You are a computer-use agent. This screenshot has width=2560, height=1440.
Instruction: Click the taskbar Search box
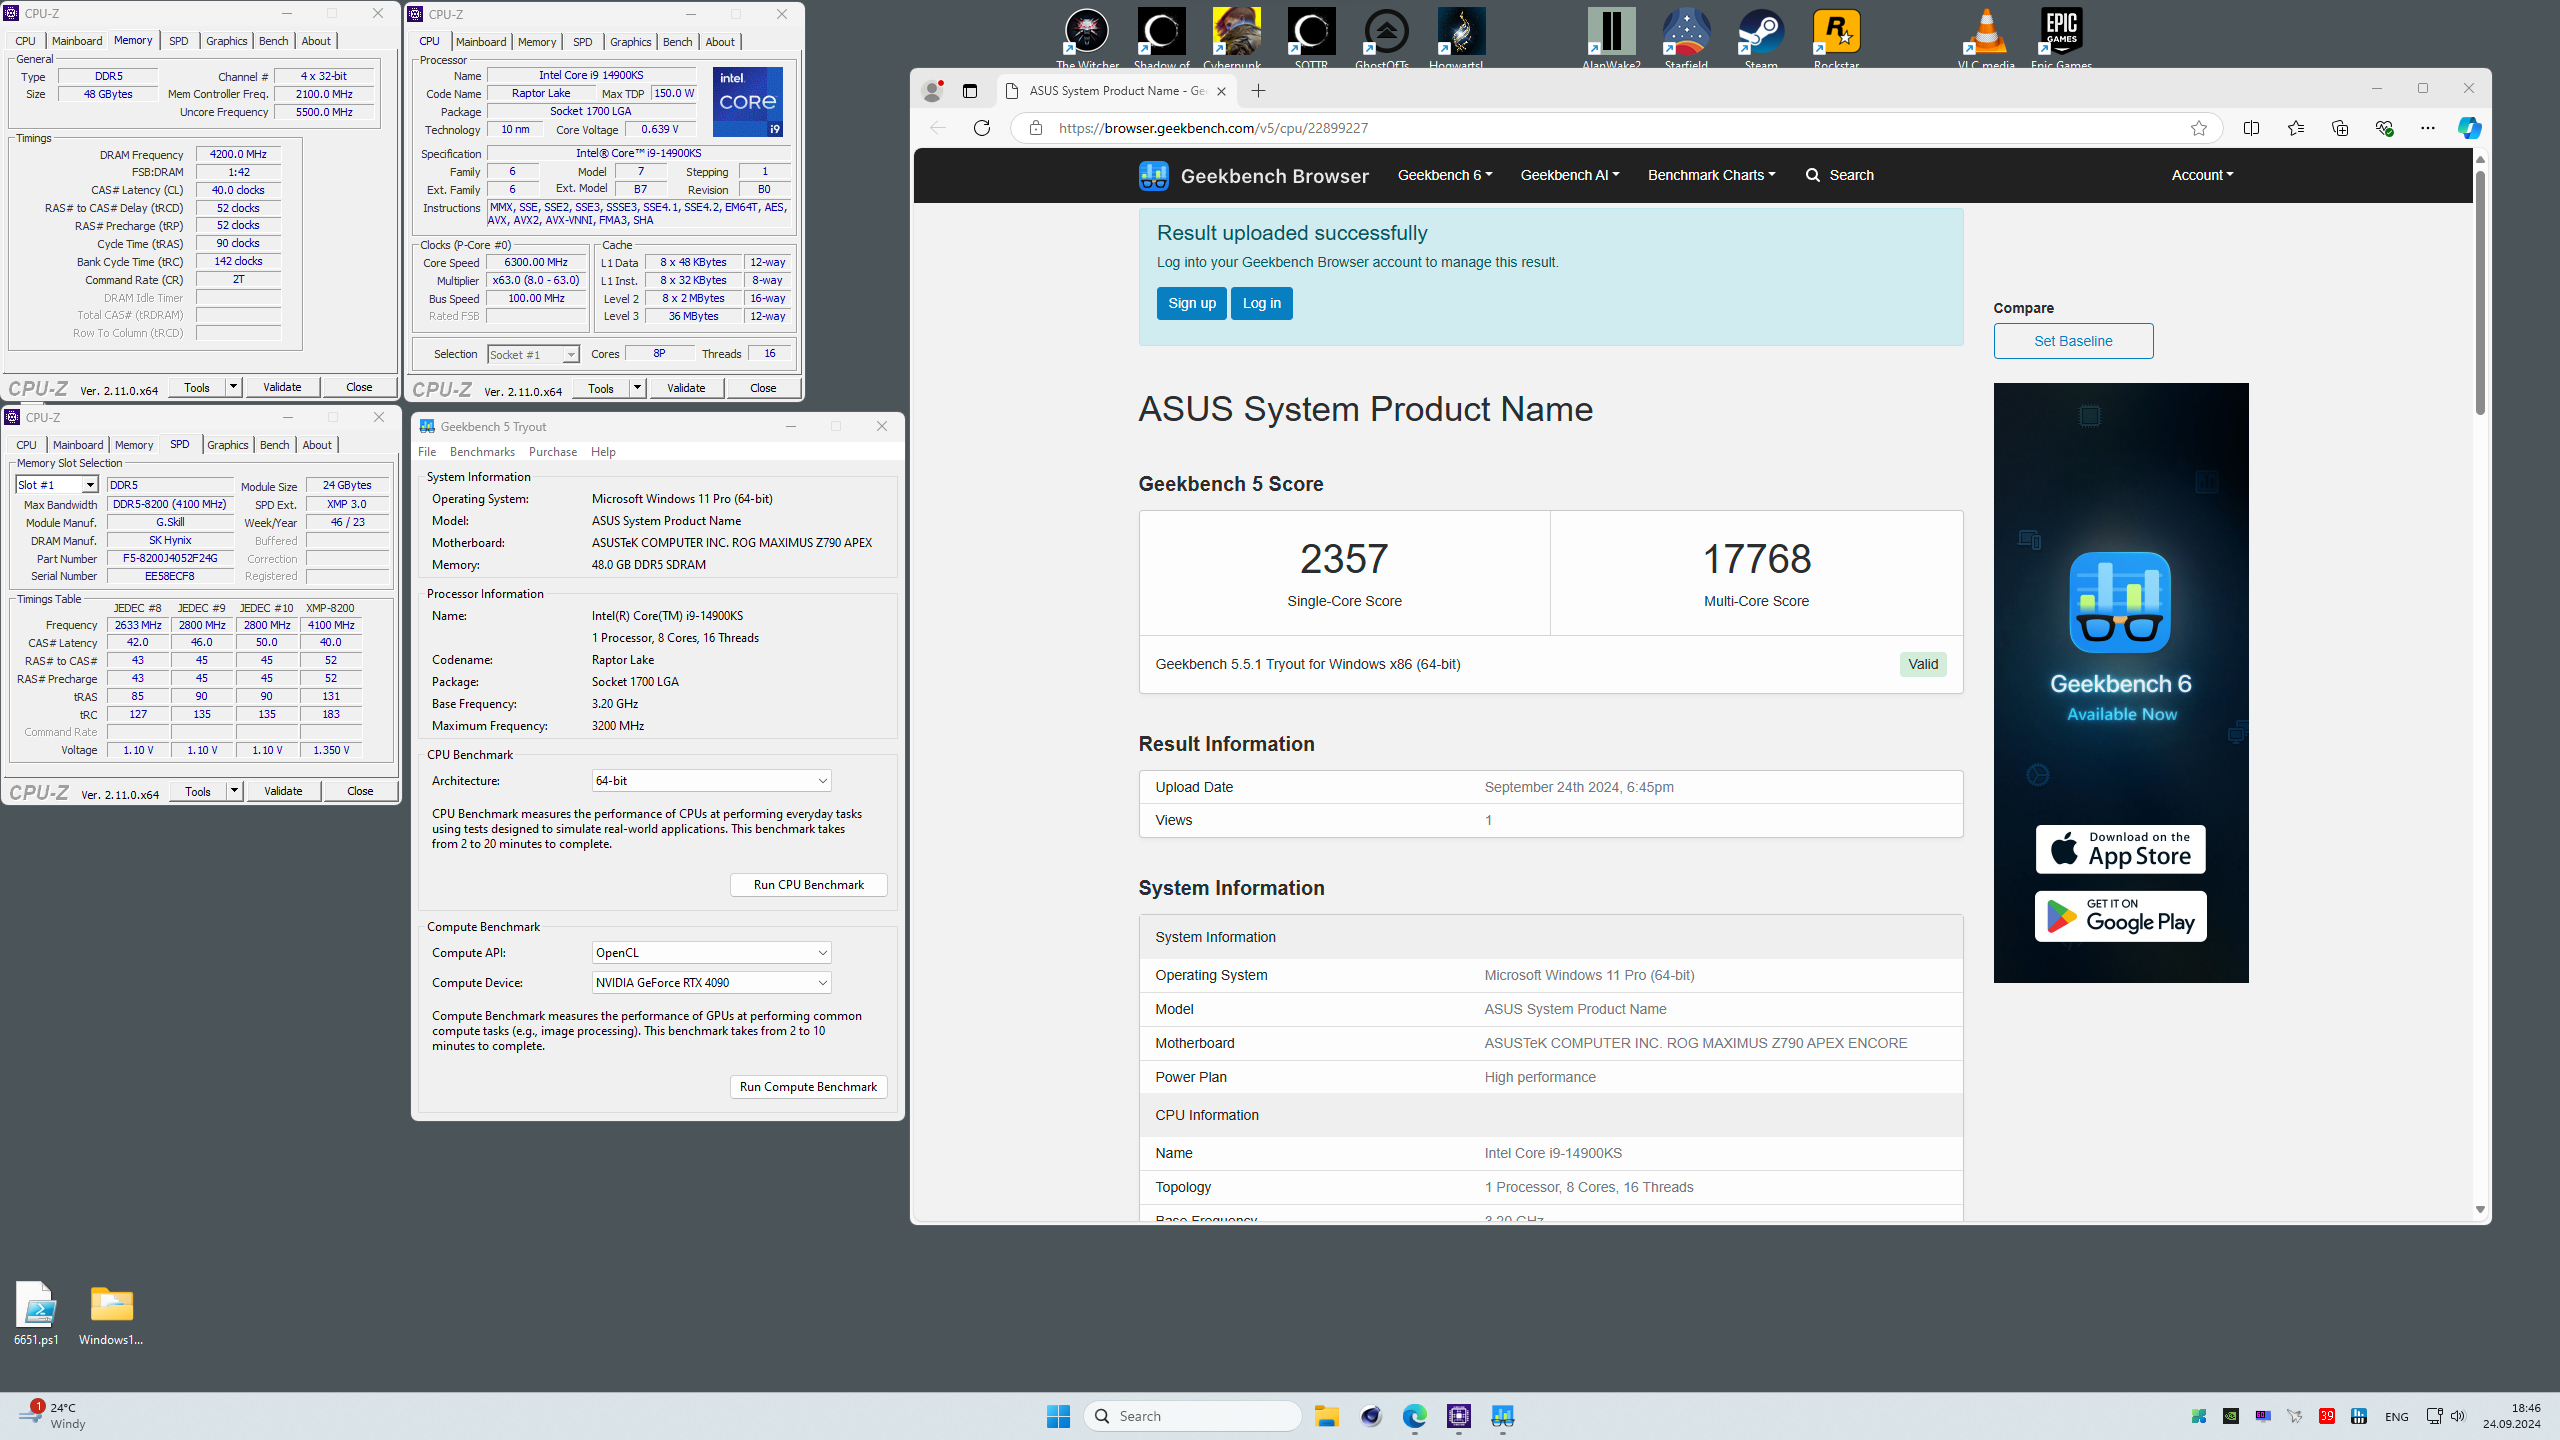click(1192, 1416)
